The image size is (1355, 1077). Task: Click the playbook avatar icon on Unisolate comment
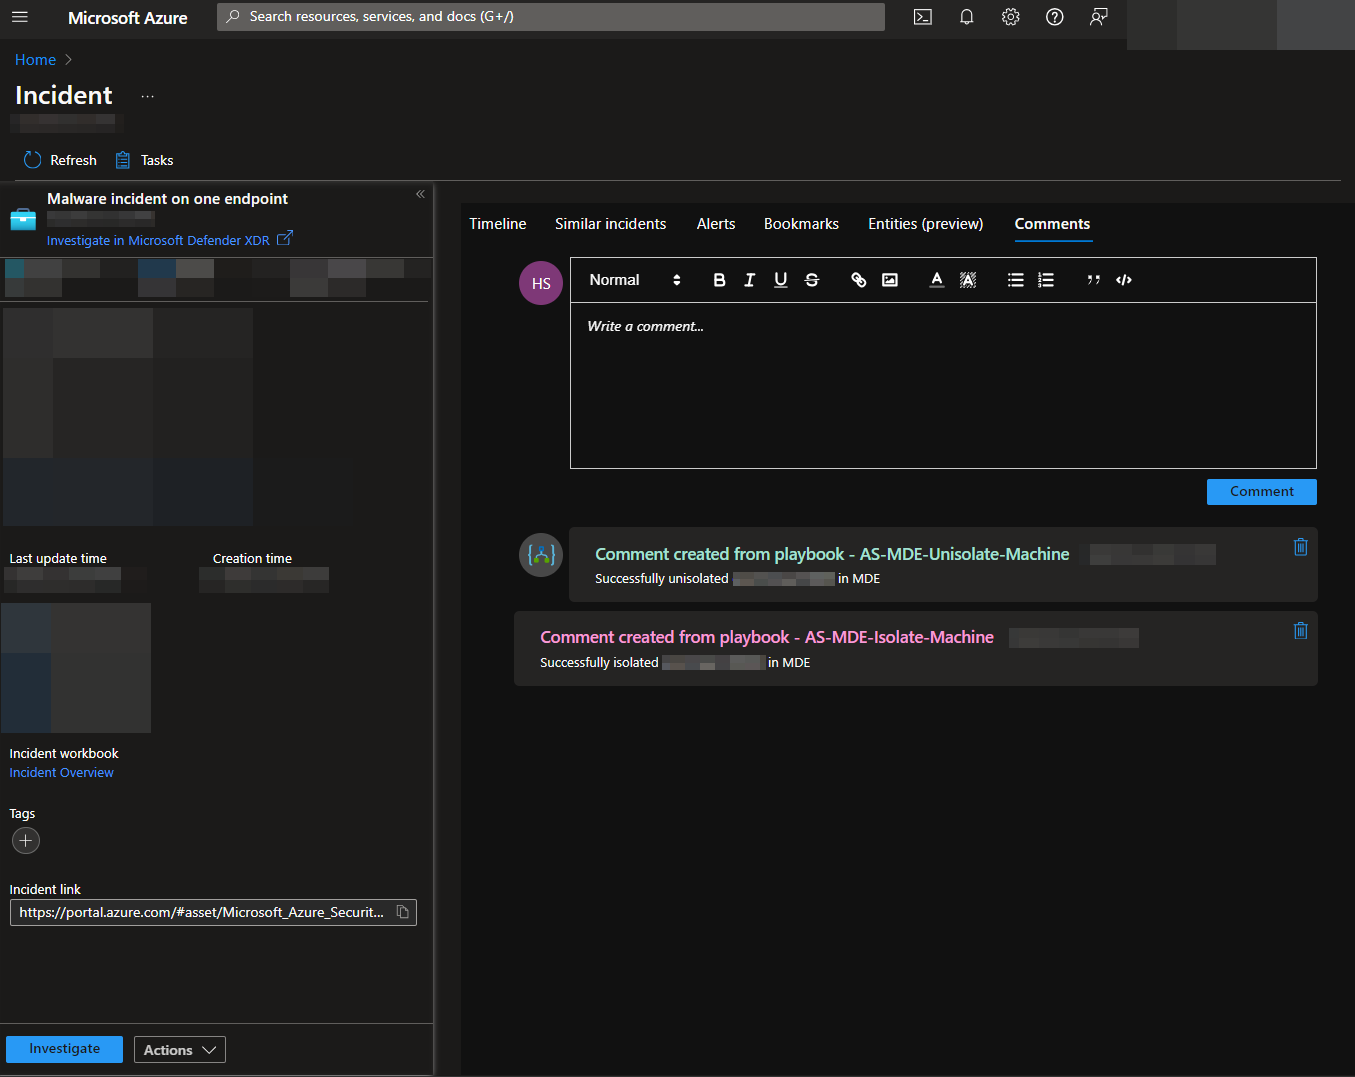click(541, 555)
